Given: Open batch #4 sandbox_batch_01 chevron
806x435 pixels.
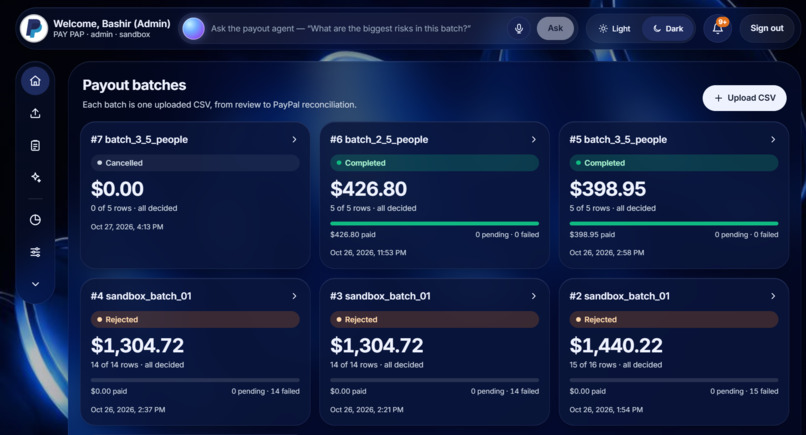Looking at the screenshot, I should click(294, 296).
